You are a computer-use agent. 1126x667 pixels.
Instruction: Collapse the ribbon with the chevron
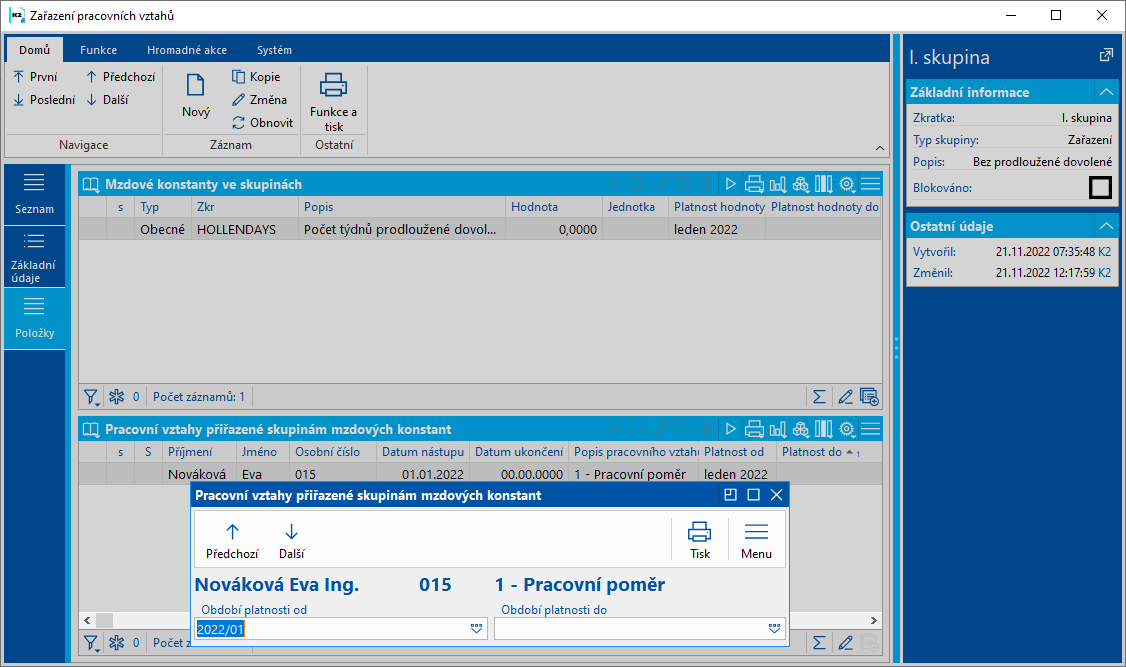[880, 148]
